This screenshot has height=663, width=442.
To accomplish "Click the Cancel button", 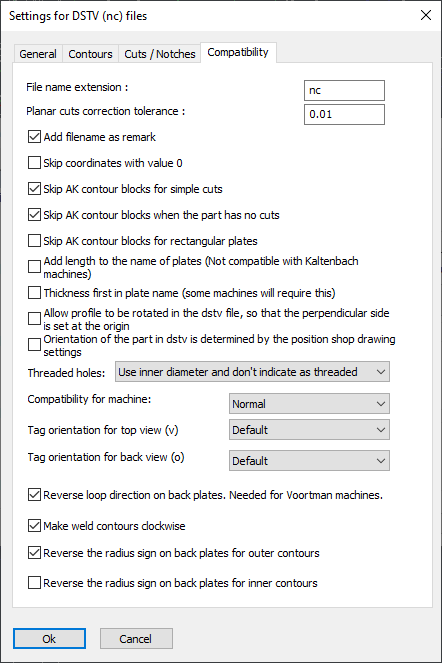I will [x=136, y=638].
